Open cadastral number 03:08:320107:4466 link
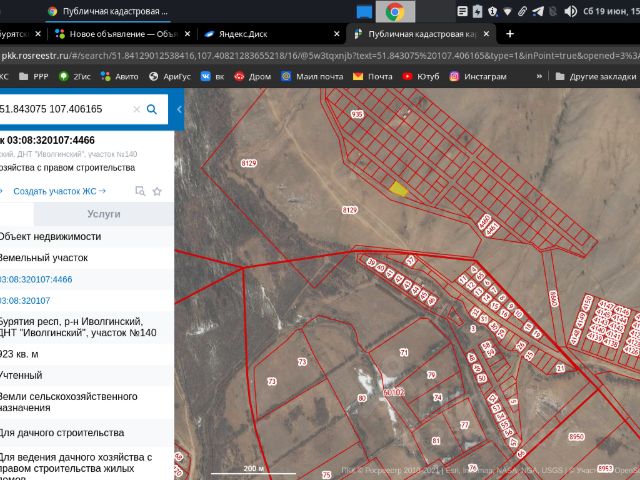Image resolution: width=640 pixels, height=480 pixels. tap(36, 279)
